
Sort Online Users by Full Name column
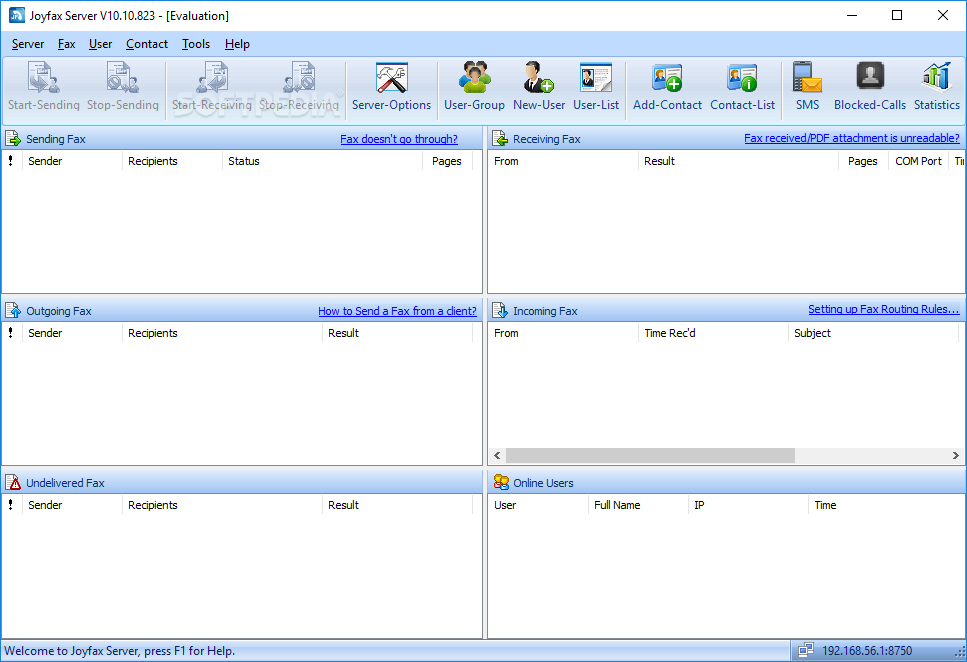tap(638, 505)
